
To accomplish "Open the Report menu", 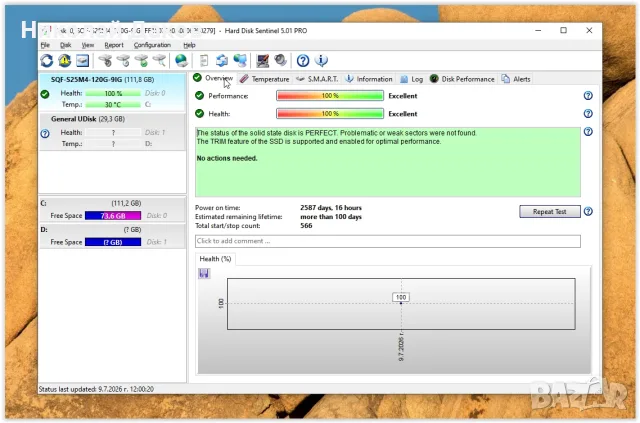I will click(114, 45).
